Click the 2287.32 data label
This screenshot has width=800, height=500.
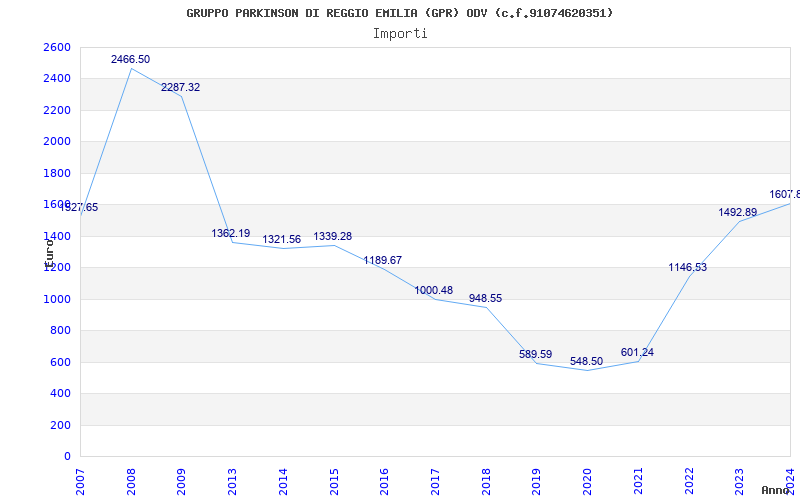[181, 87]
